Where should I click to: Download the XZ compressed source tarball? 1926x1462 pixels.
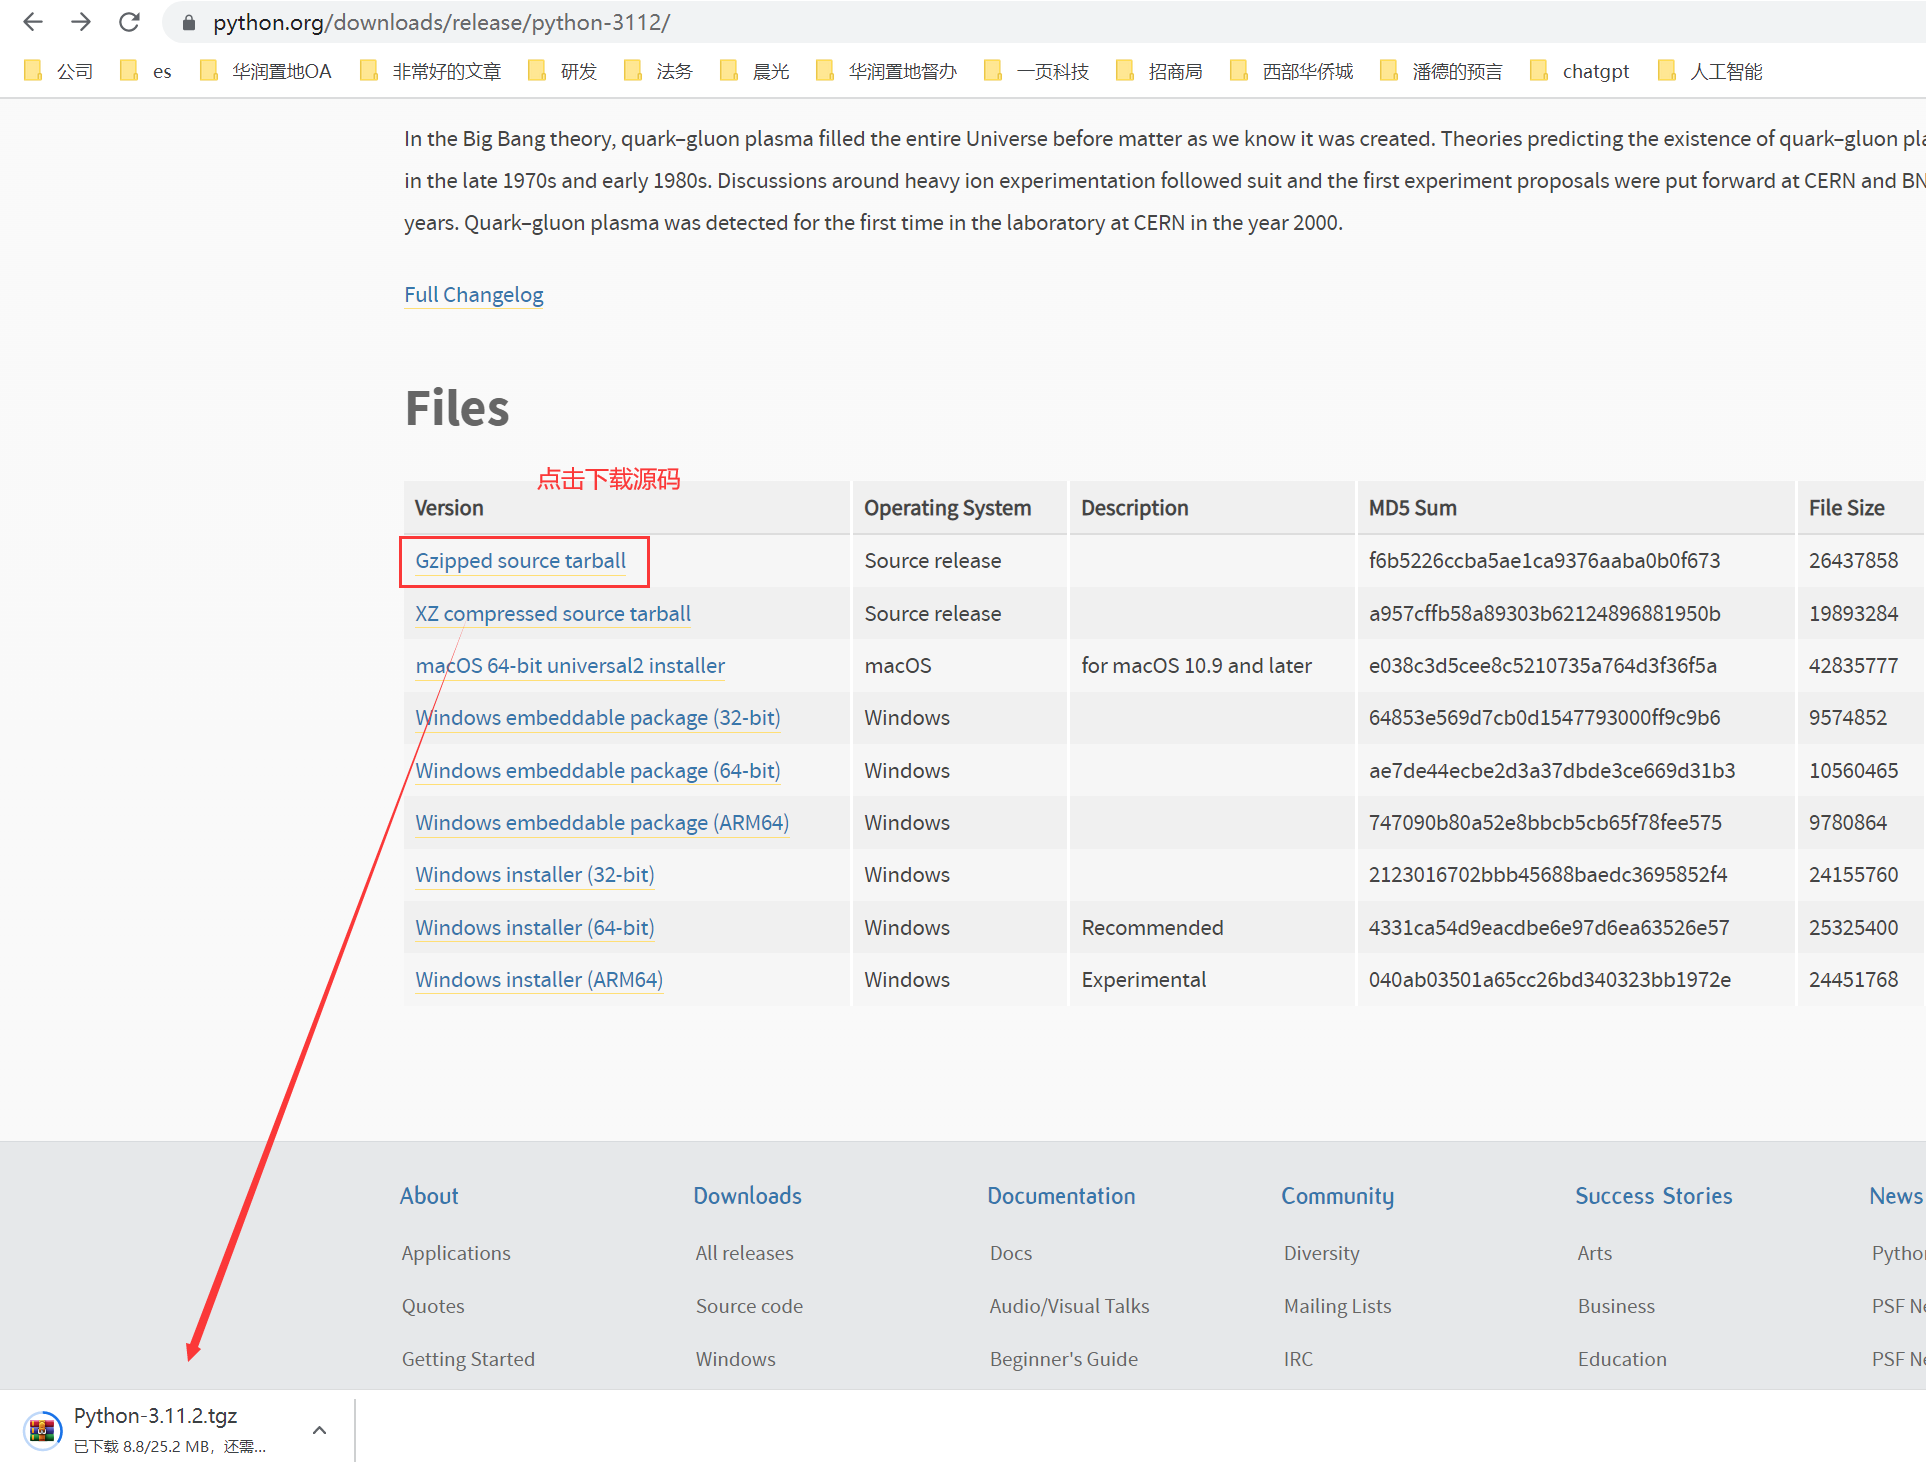click(553, 614)
